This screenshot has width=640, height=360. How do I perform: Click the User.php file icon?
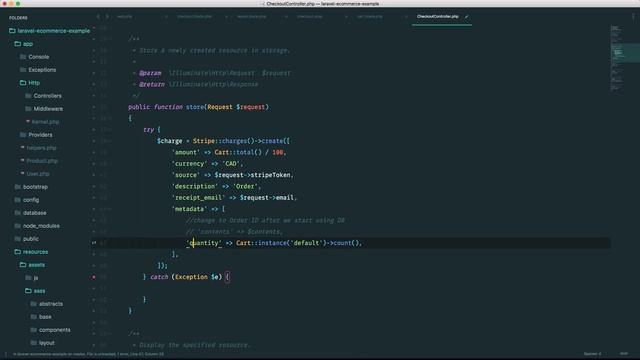pyautogui.click(x=22, y=173)
